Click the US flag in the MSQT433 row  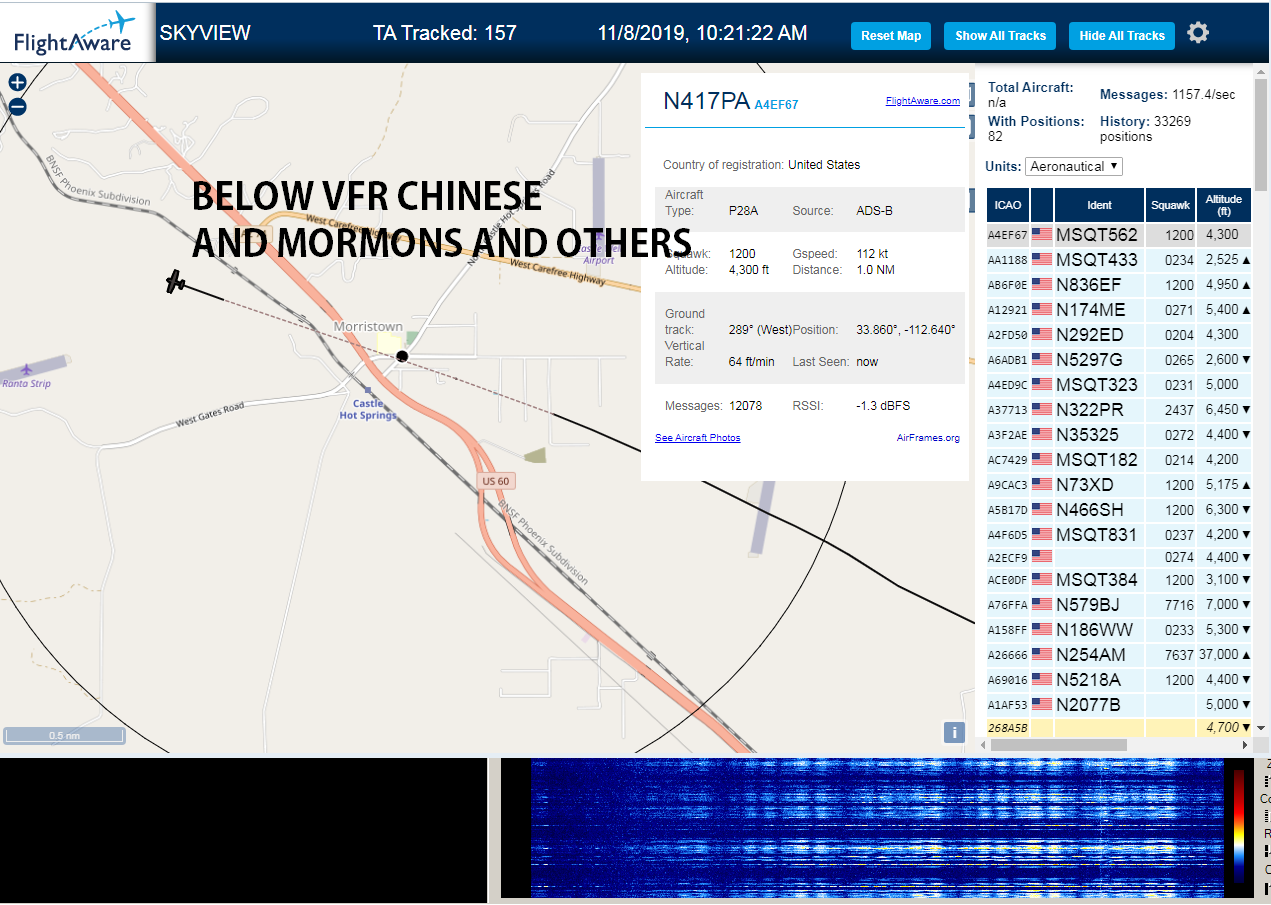click(1042, 259)
